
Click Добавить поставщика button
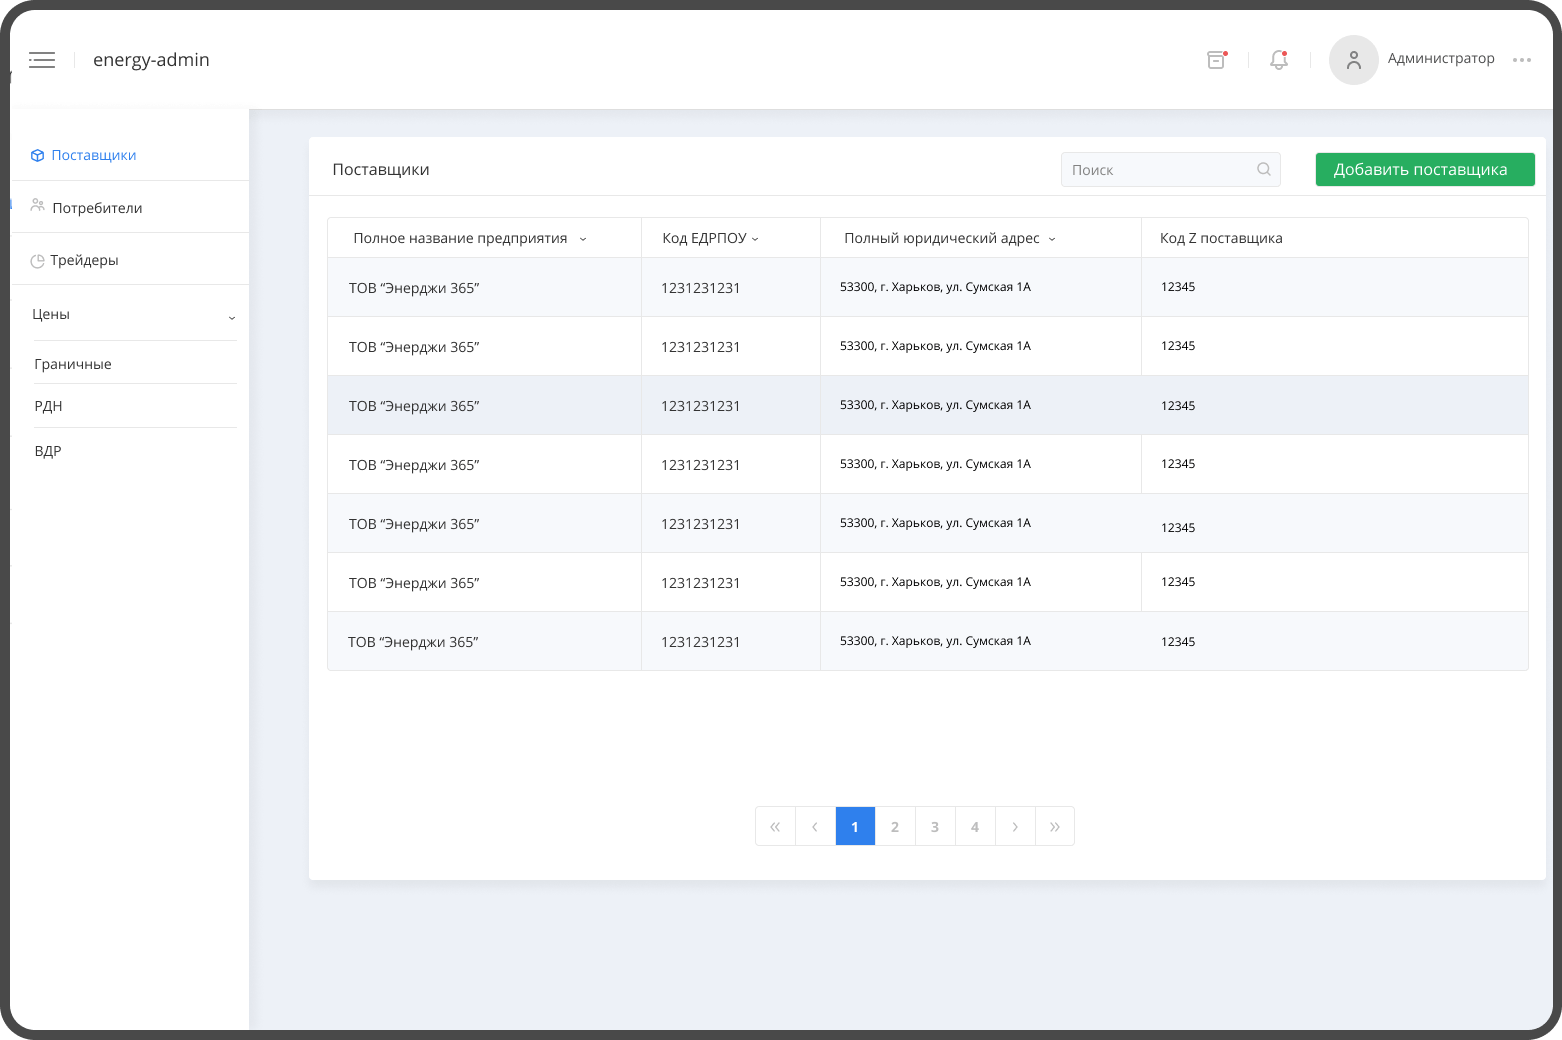pyautogui.click(x=1424, y=170)
